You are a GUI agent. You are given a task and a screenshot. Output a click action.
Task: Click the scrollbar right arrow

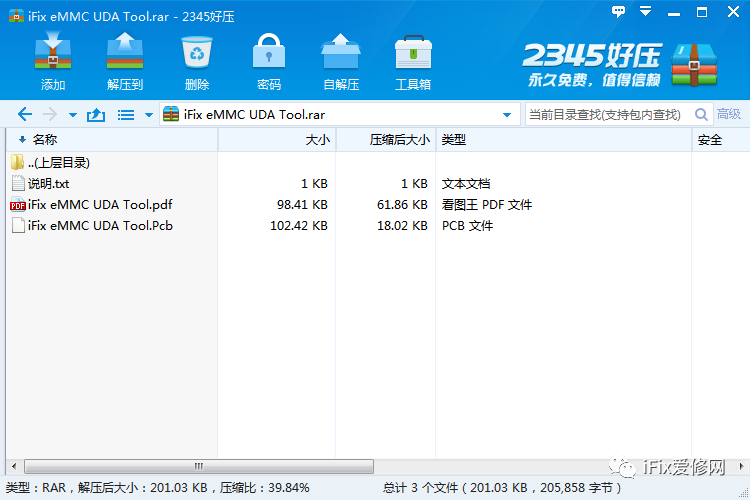[741, 466]
